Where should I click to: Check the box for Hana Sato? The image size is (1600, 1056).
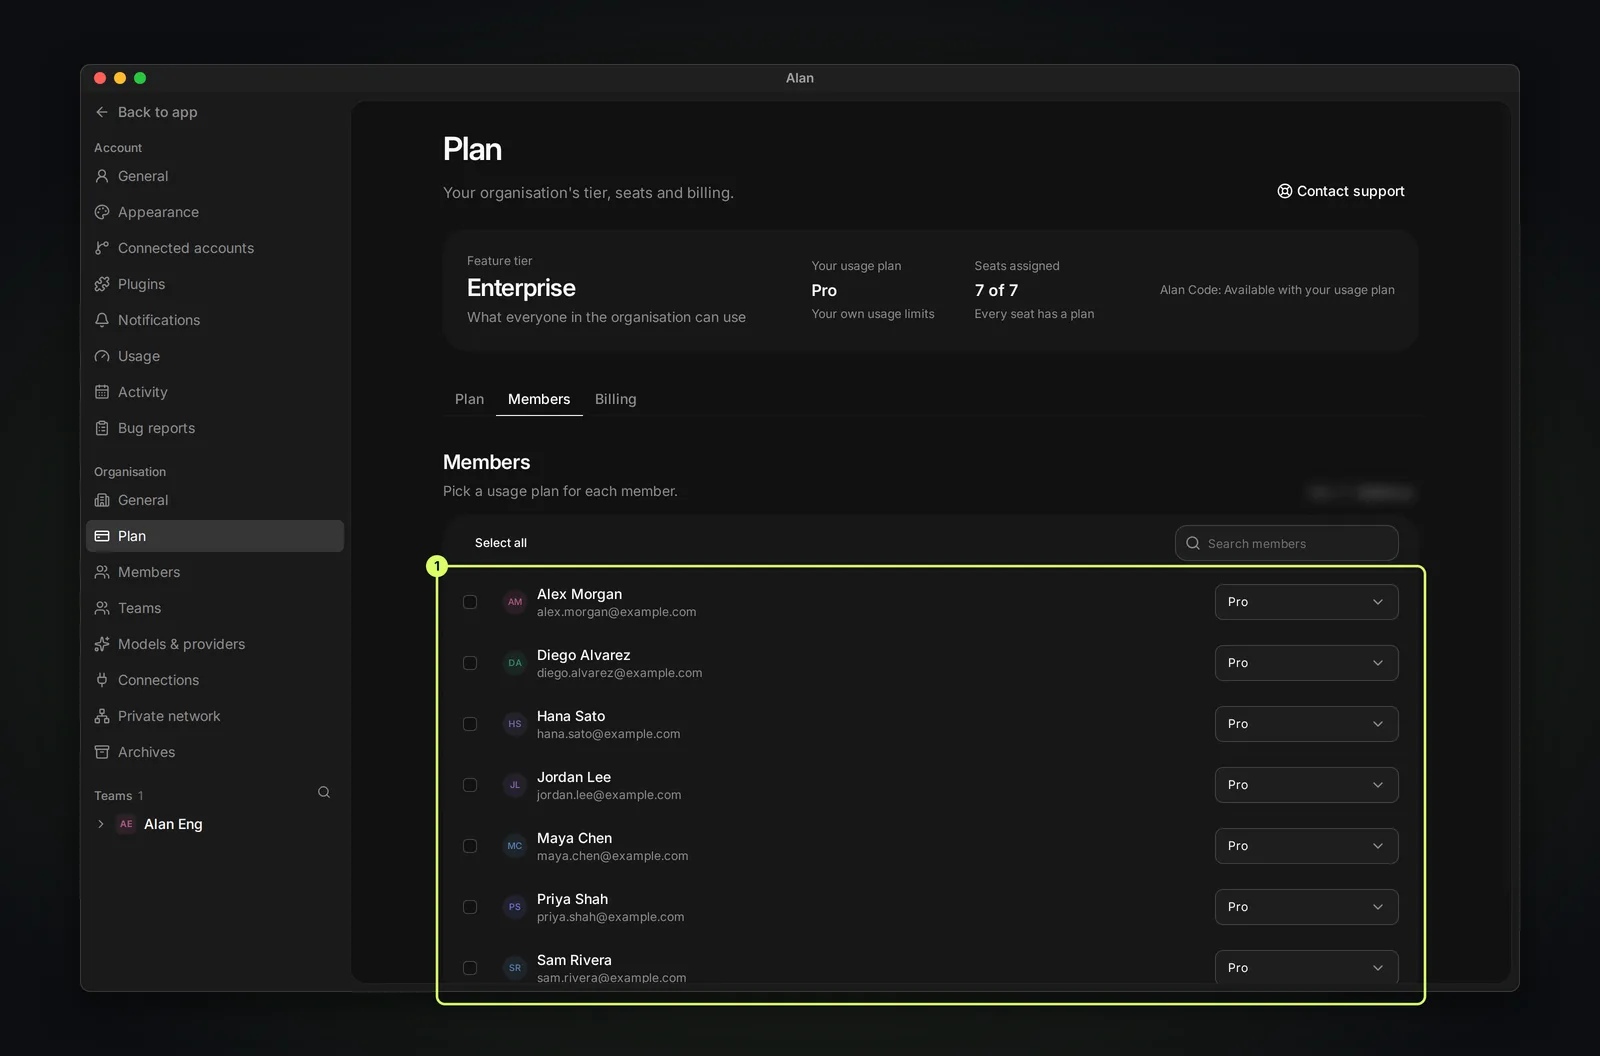pos(470,724)
